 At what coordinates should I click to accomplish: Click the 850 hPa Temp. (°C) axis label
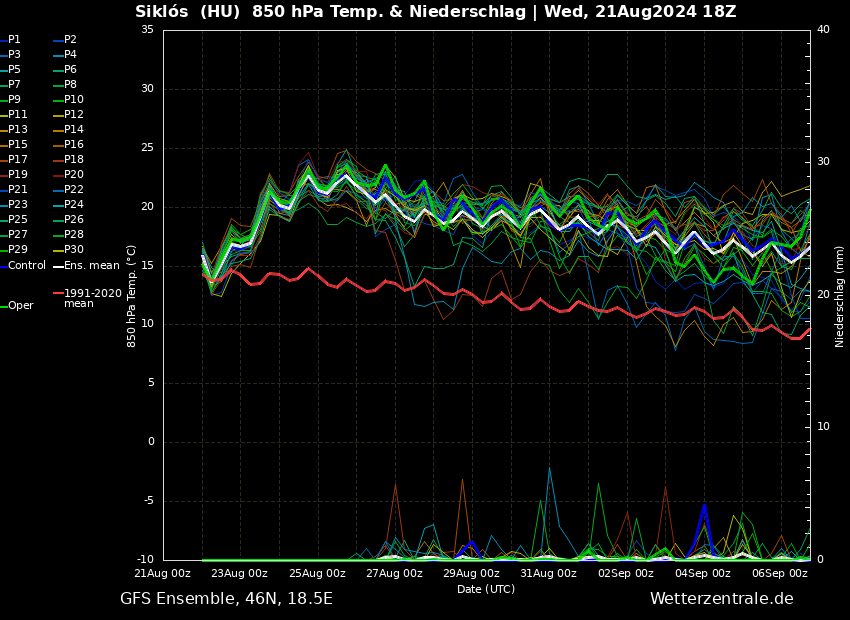point(132,295)
